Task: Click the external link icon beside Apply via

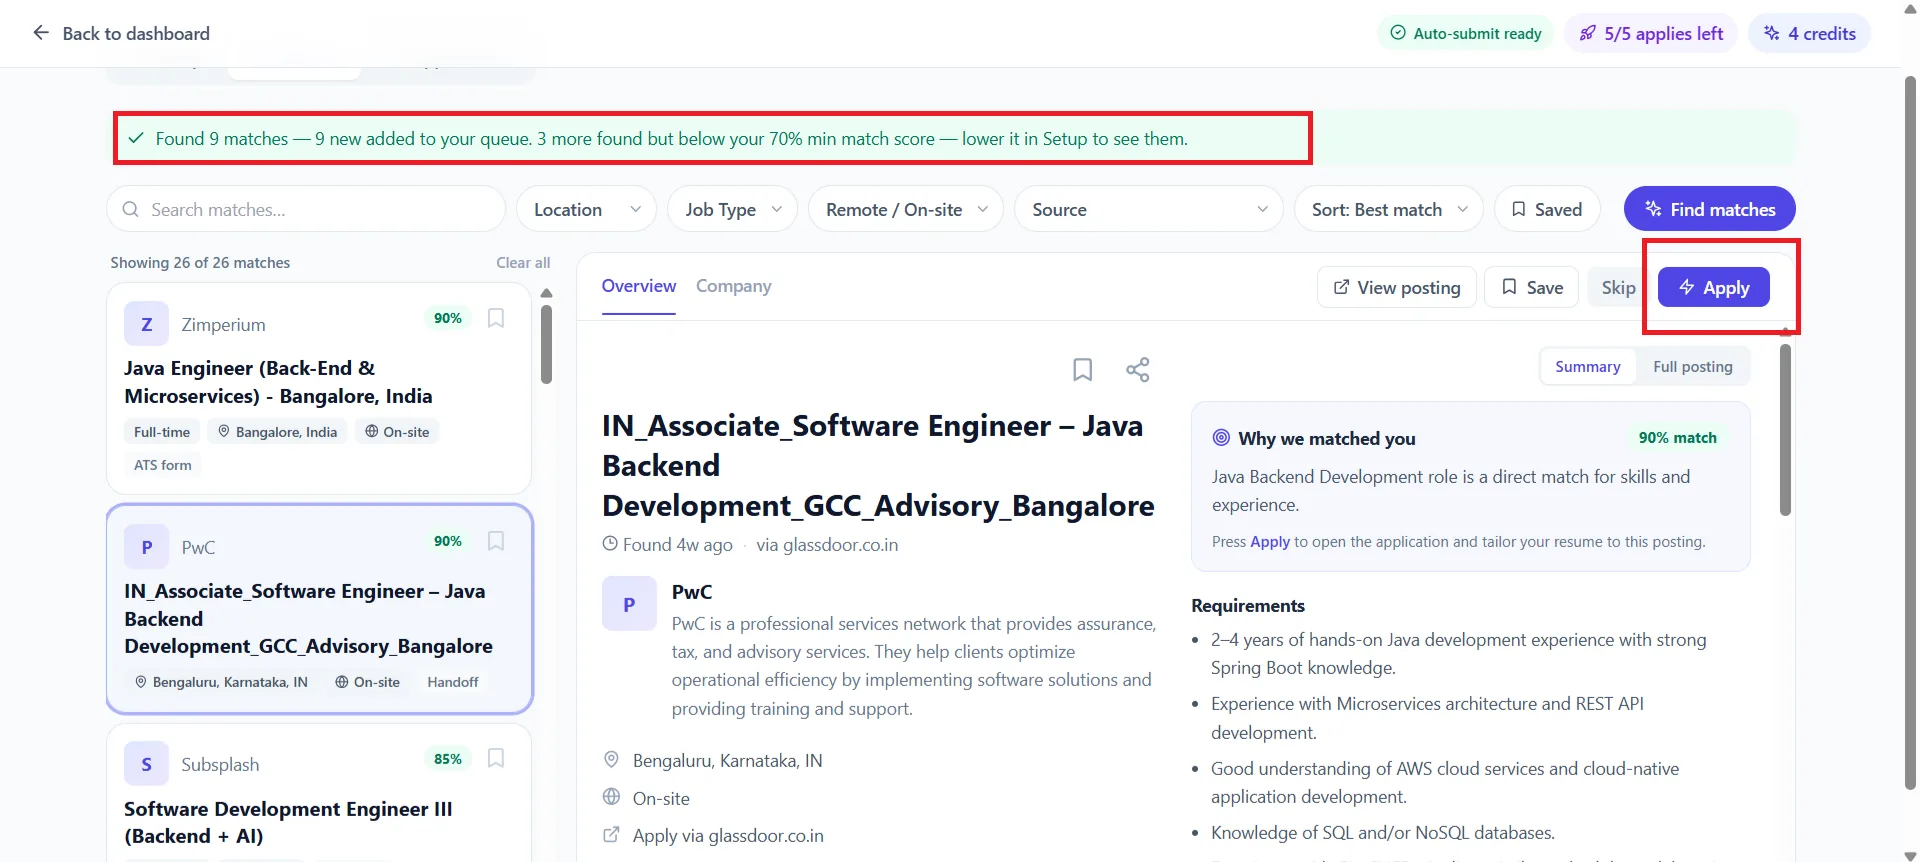Action: 611,835
